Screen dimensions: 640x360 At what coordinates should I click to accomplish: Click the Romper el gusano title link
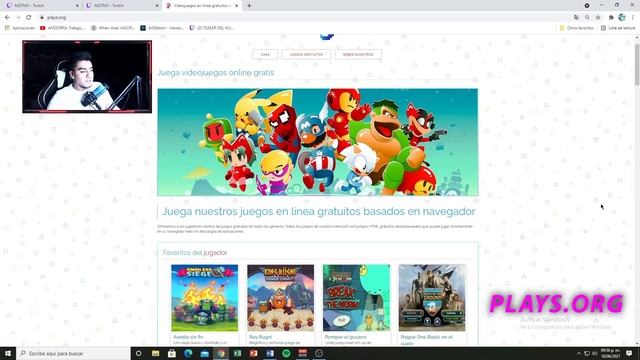click(x=345, y=337)
